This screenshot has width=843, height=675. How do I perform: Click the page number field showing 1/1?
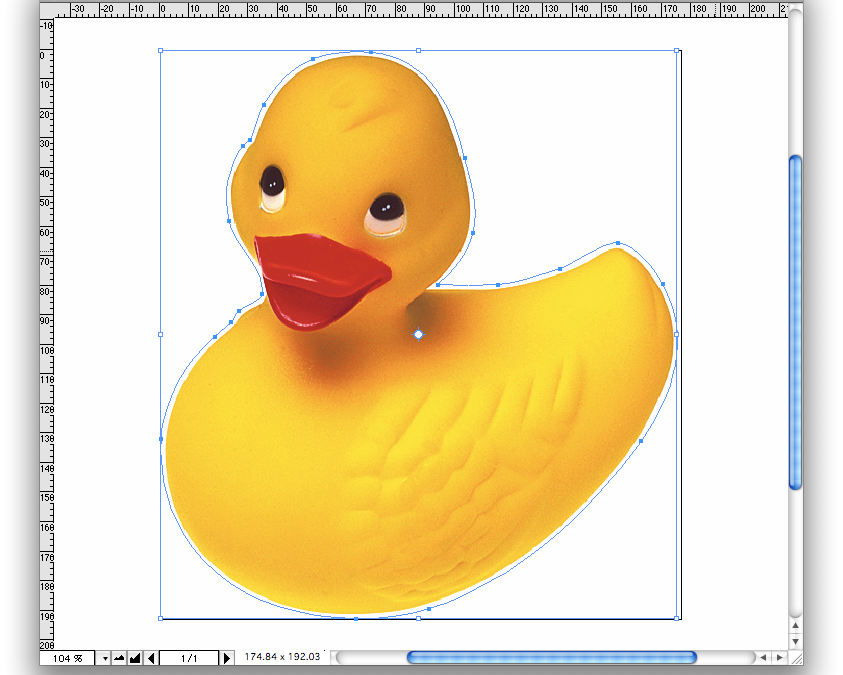click(x=188, y=658)
